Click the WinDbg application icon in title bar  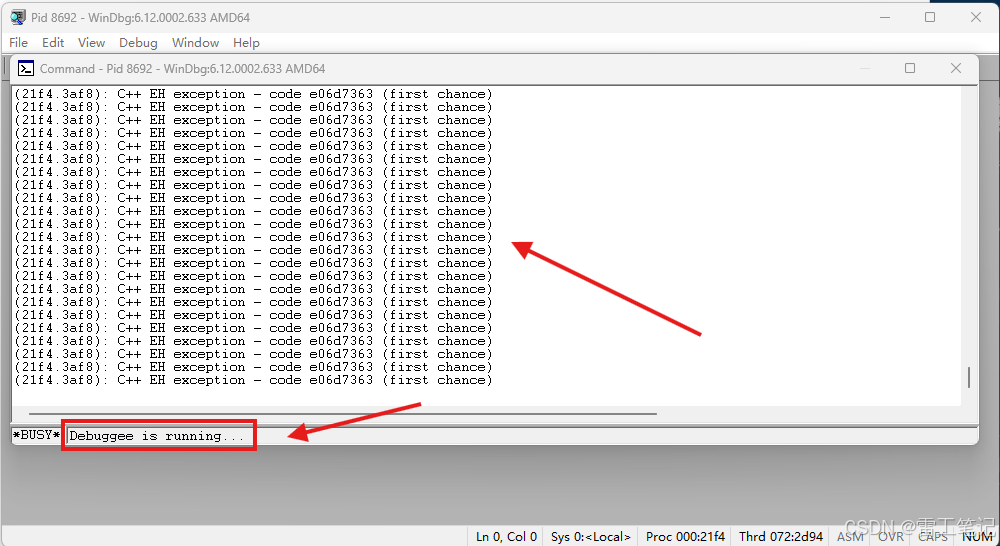tap(18, 17)
